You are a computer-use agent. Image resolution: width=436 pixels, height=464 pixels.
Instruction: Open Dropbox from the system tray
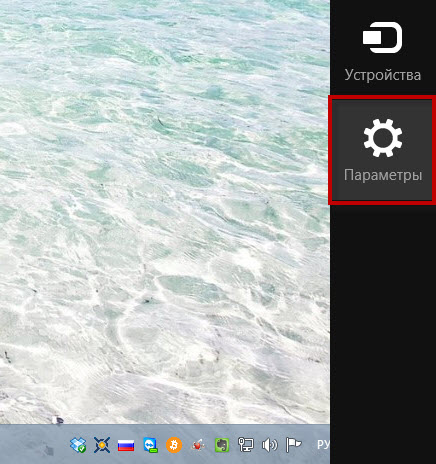pyautogui.click(x=78, y=445)
